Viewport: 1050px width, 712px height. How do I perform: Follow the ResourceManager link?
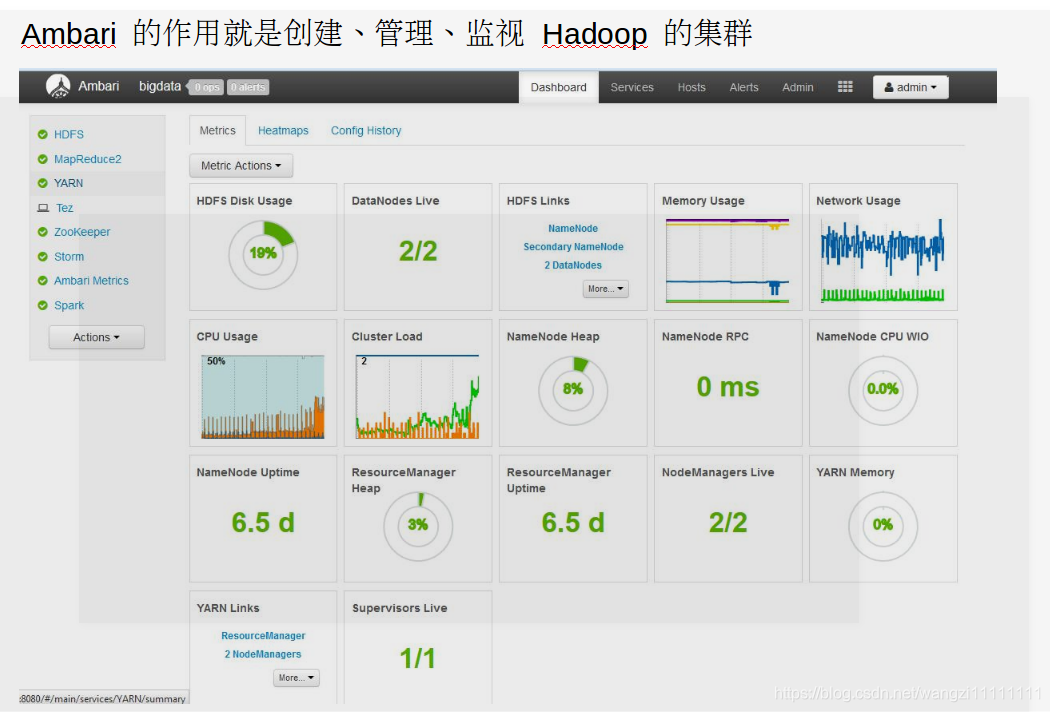point(263,636)
